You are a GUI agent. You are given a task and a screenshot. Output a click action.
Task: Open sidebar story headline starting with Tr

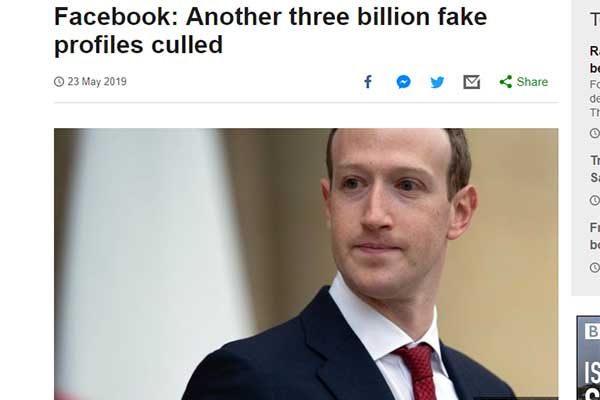(595, 169)
